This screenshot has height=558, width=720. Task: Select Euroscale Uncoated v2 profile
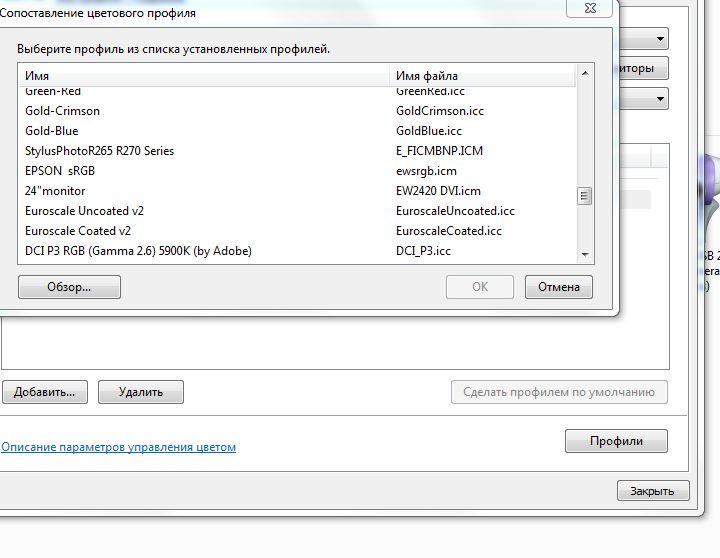[296, 211]
